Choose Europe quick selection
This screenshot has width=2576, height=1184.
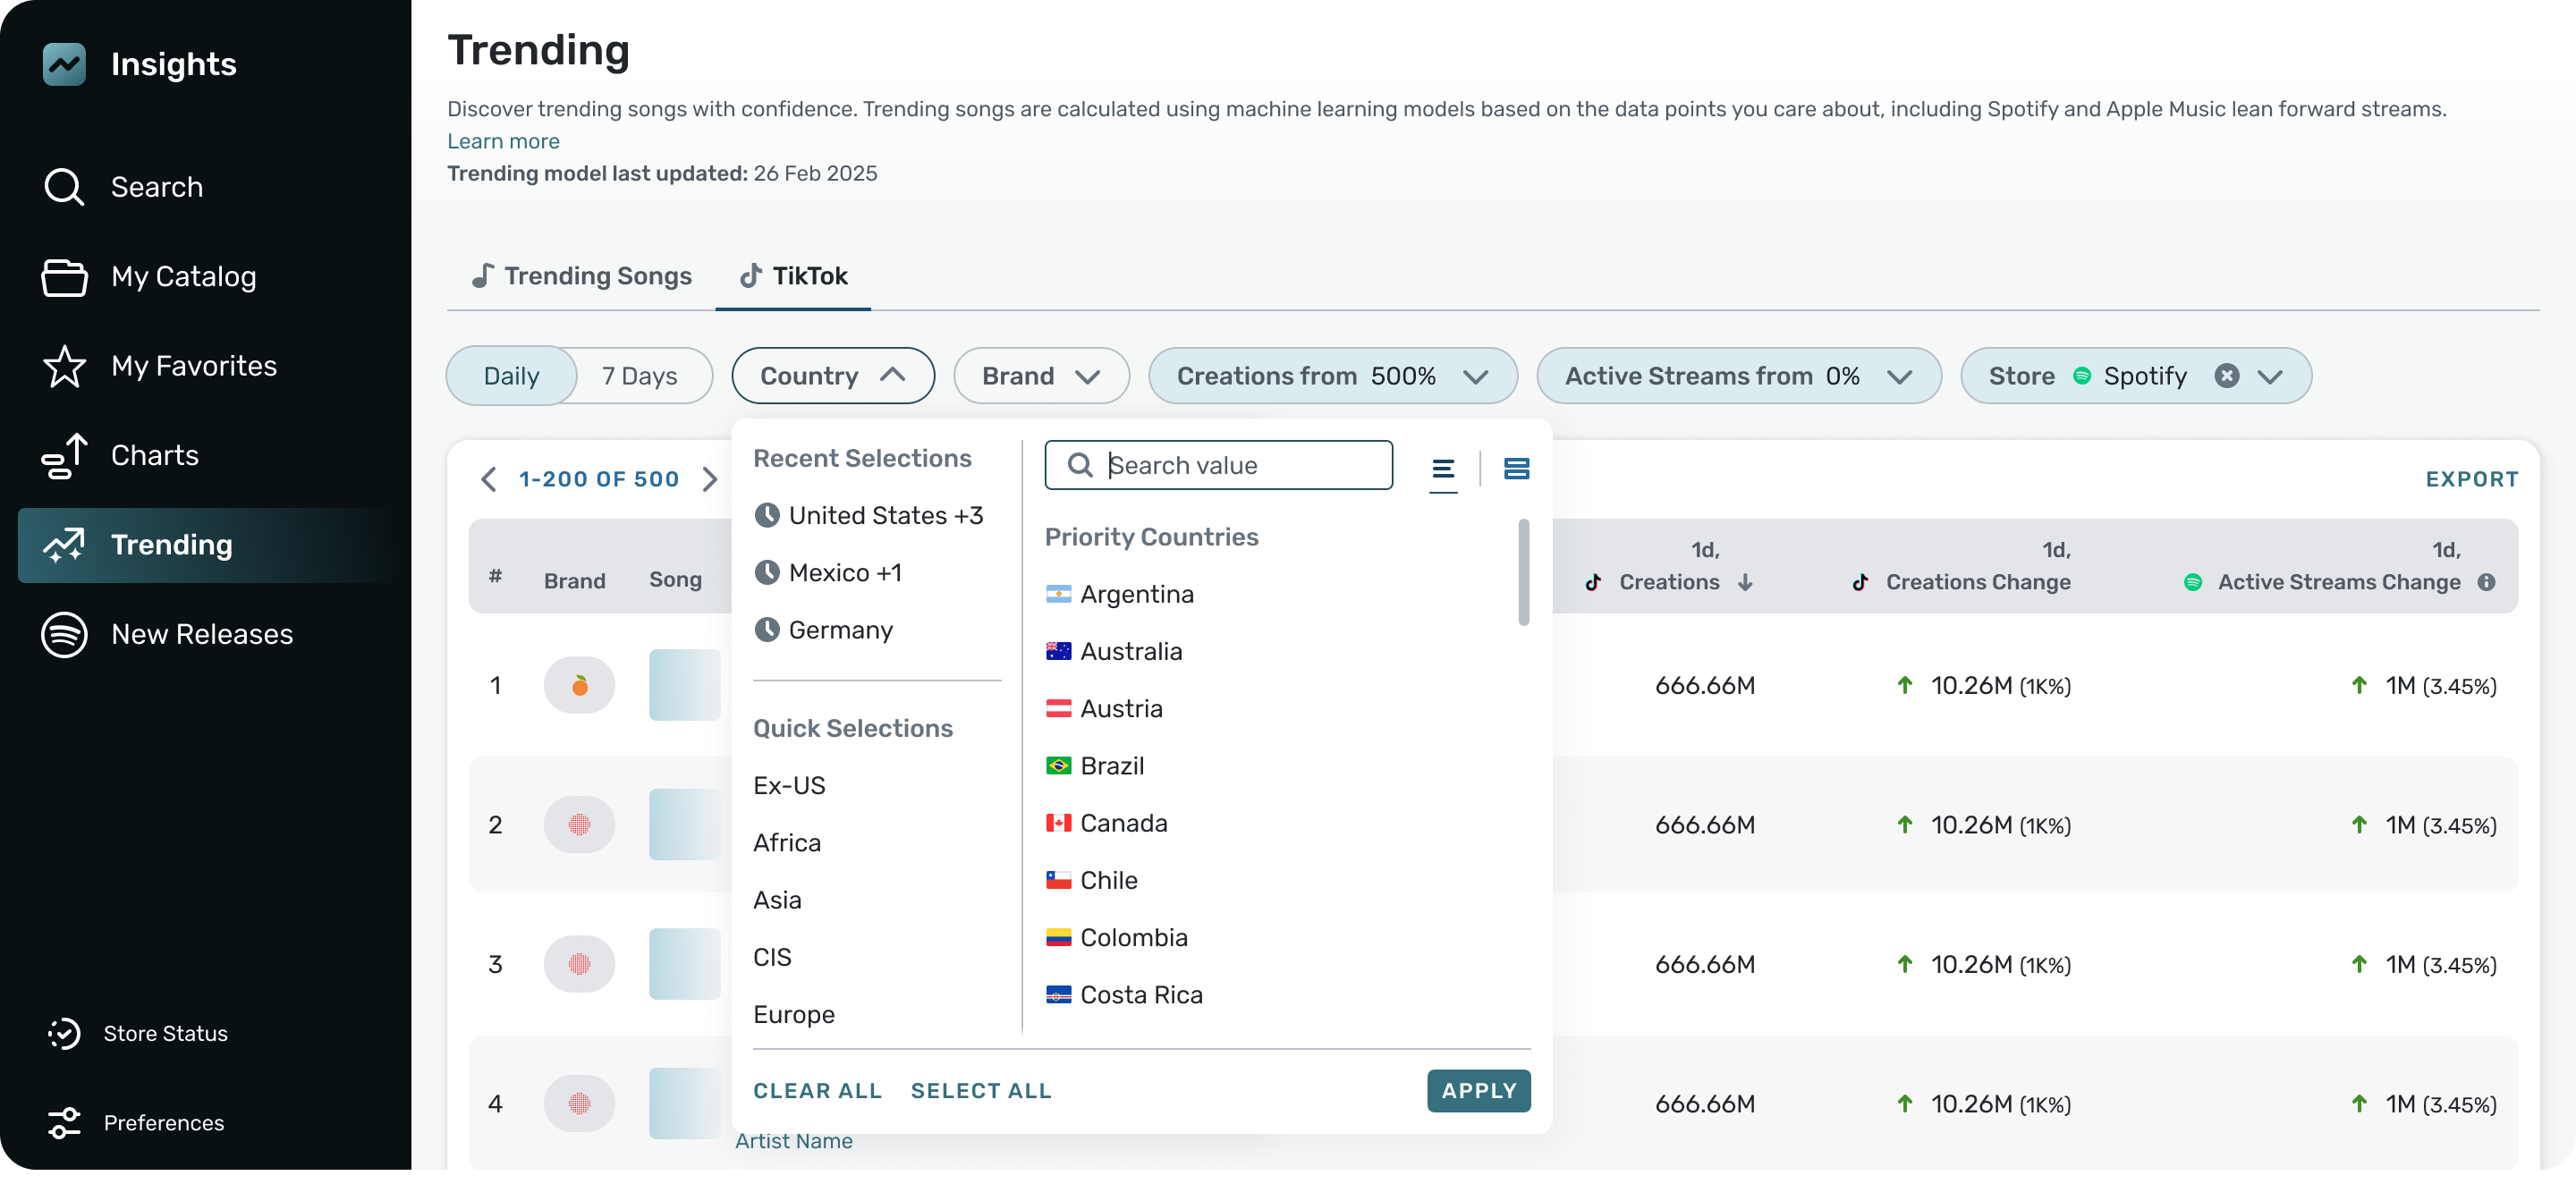[793, 1014]
